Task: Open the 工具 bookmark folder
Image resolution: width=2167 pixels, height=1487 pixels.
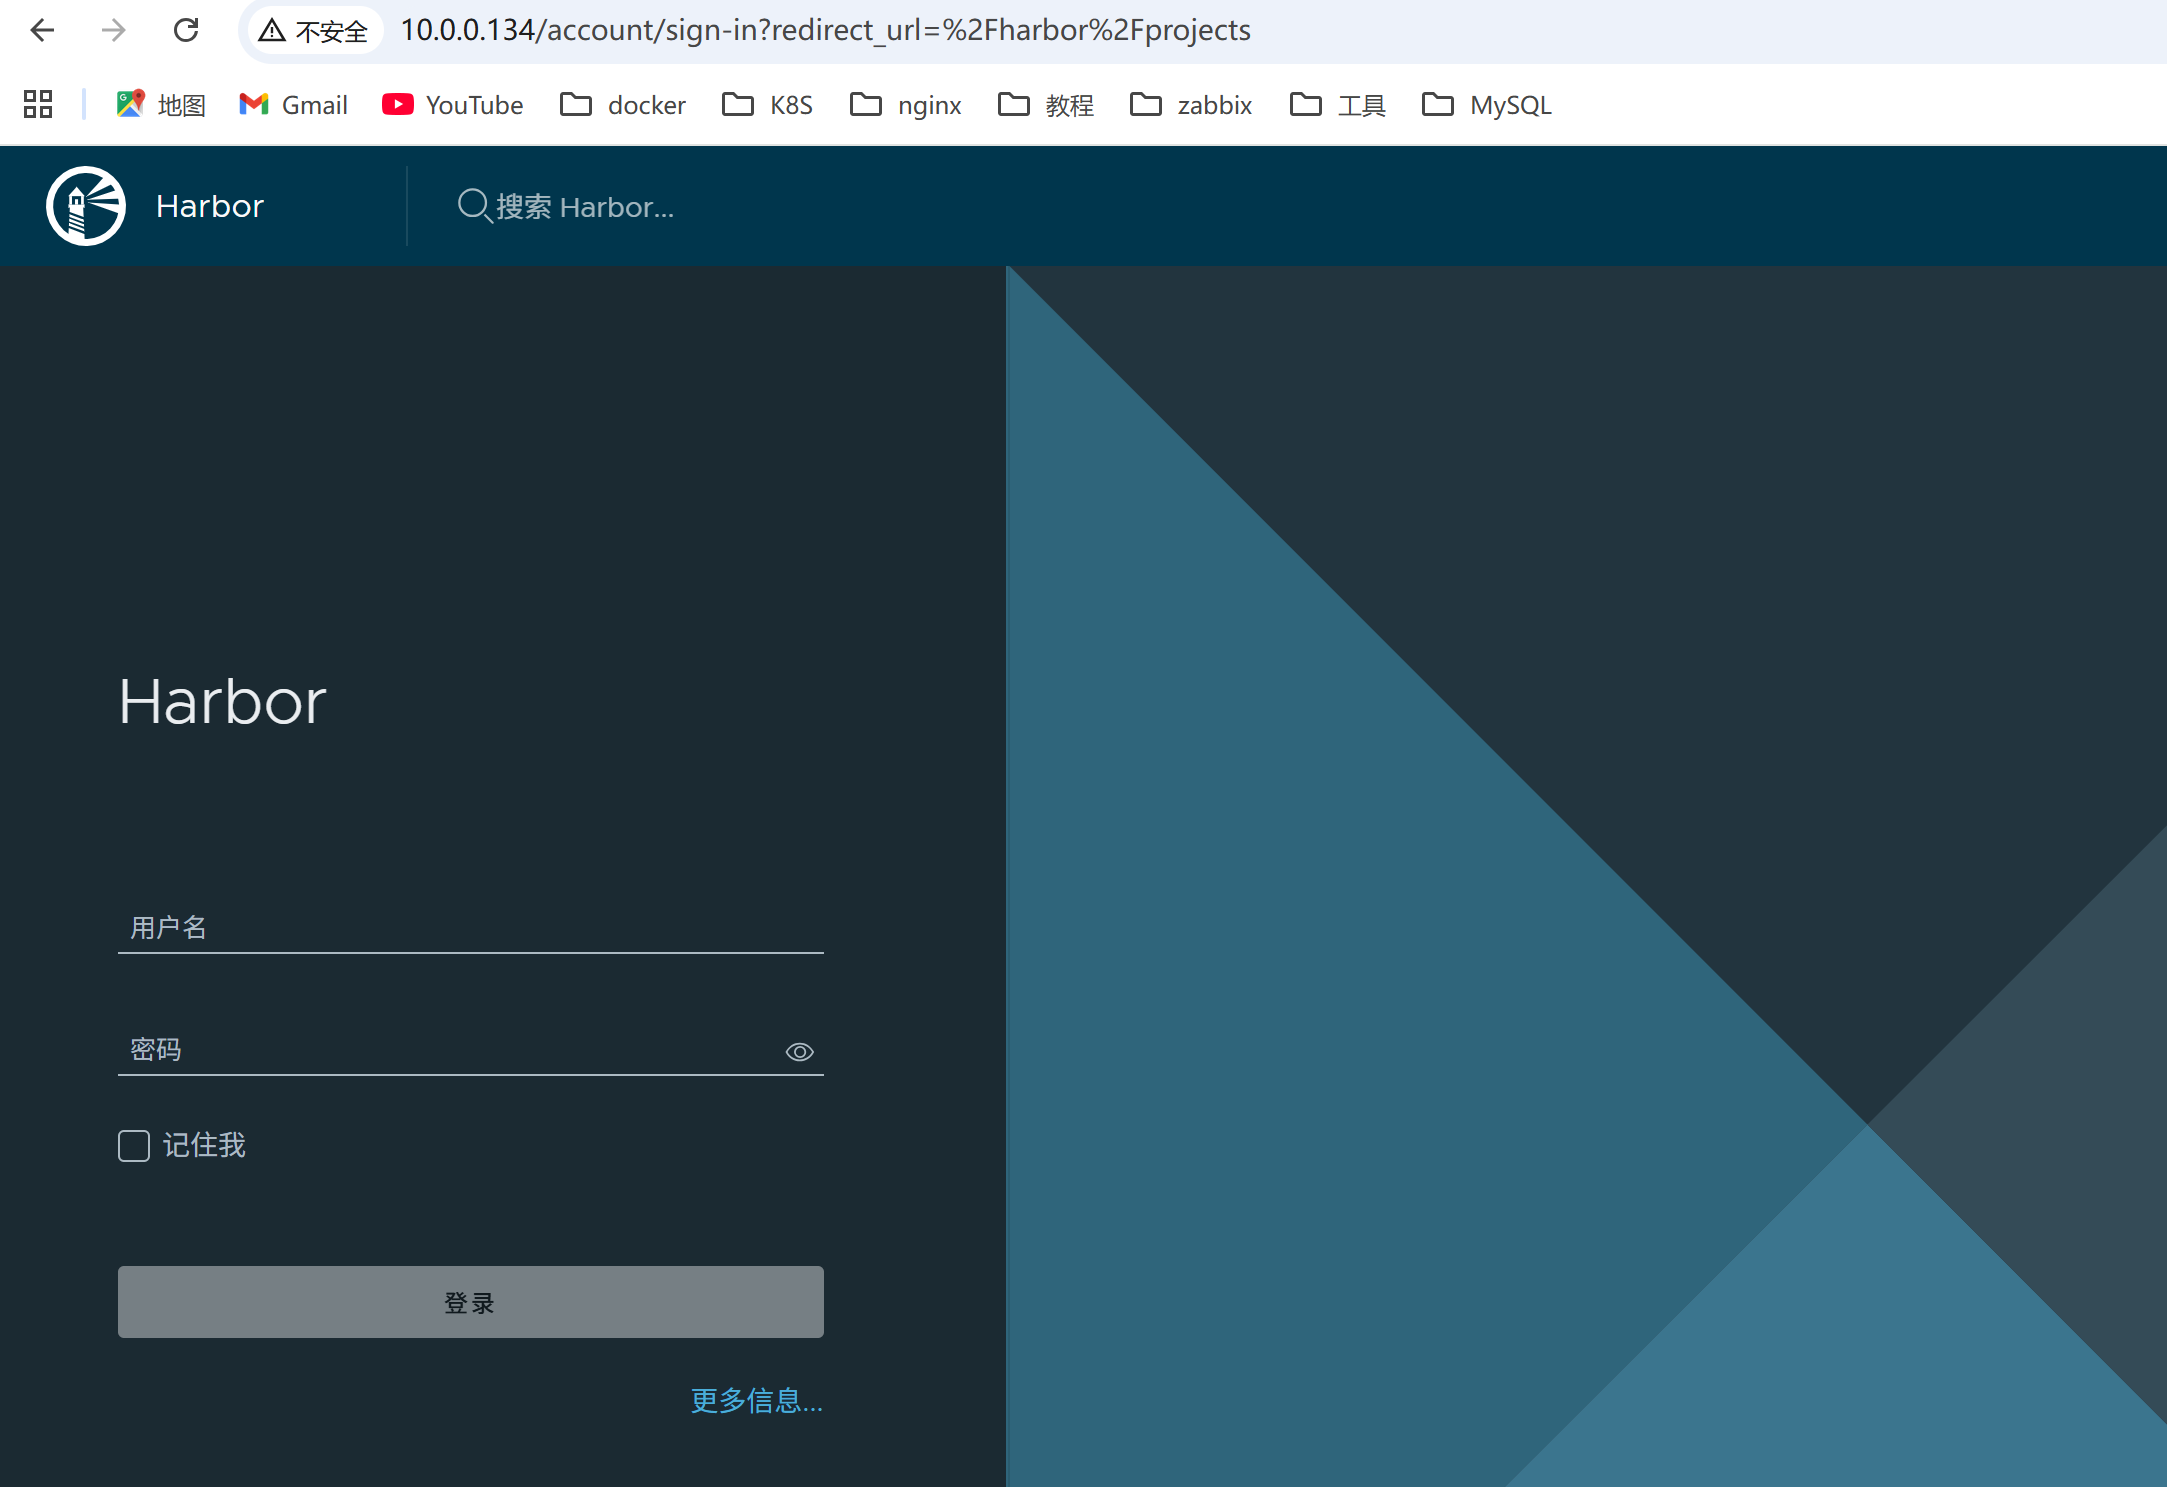Action: (1338, 104)
